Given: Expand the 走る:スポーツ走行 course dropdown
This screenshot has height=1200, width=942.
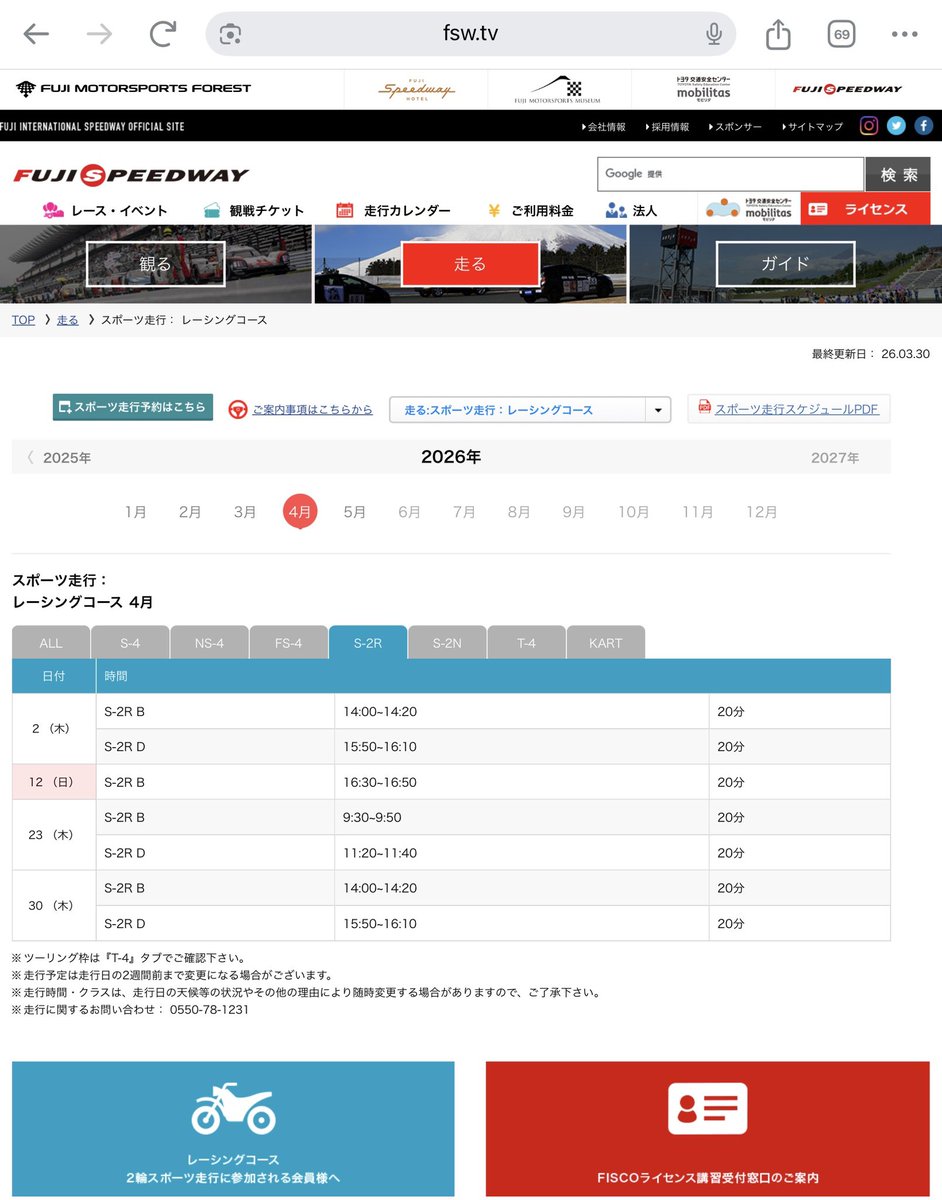Looking at the screenshot, I should 530,410.
